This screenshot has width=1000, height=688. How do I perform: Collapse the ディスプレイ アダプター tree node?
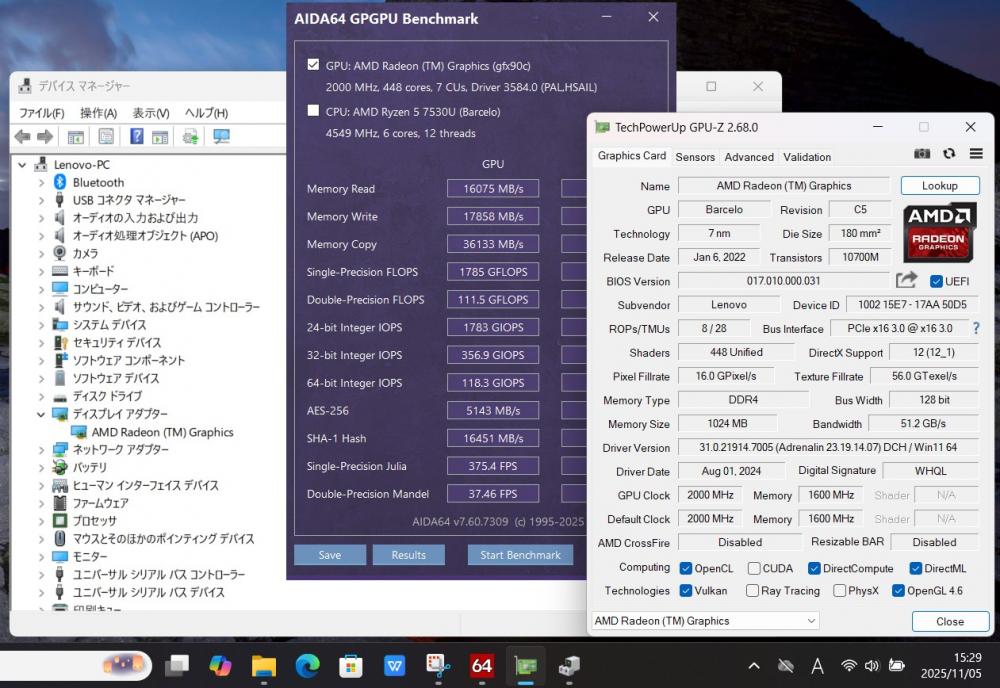(41, 414)
